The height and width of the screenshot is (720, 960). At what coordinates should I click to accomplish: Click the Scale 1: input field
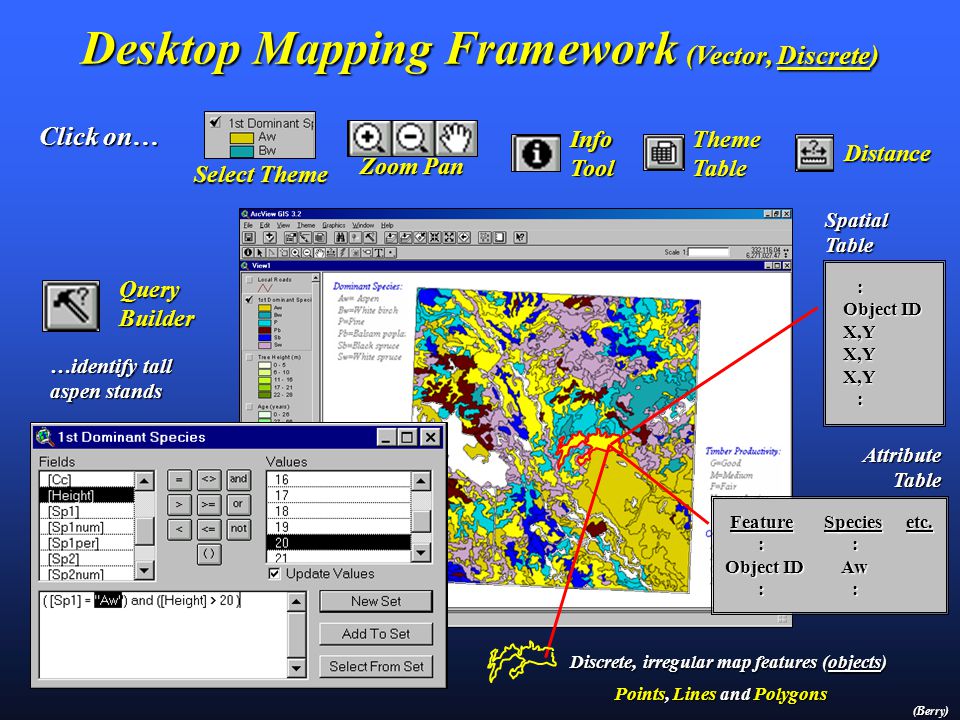(x=708, y=252)
